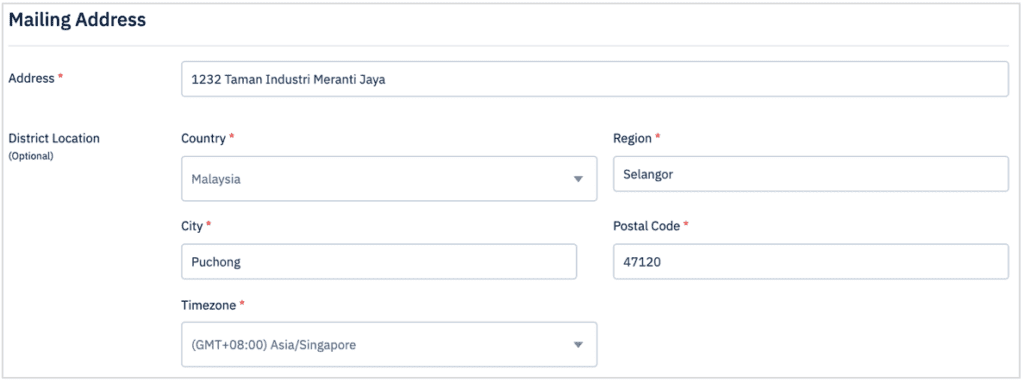The width and height of the screenshot is (1024, 383).
Task: Click the red asterisk beside Timezone label
Action: pos(242,303)
